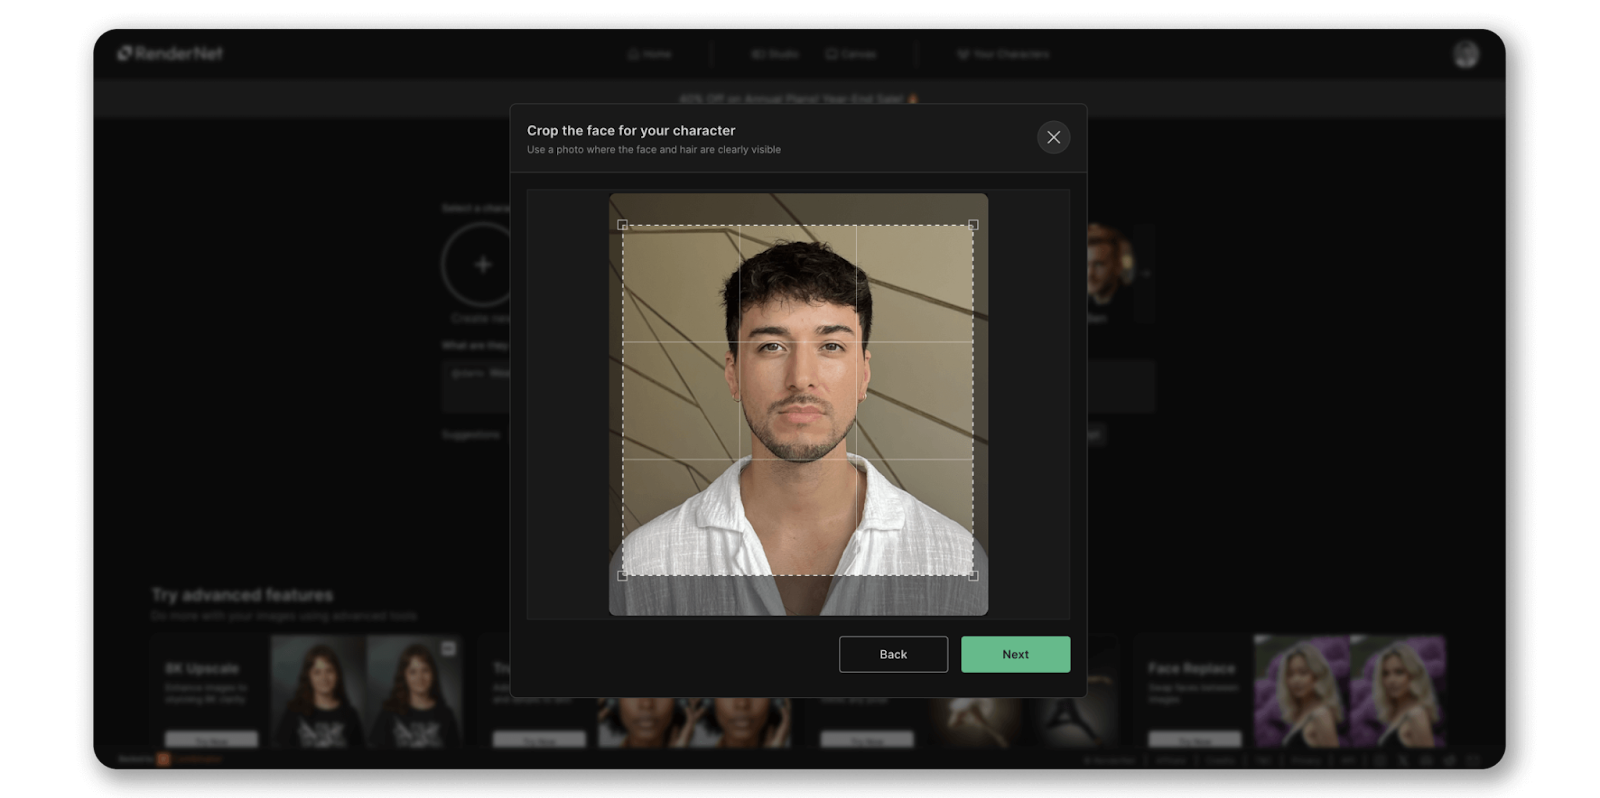Select the 8K Upscale feature card

pyautogui.click(x=306, y=690)
